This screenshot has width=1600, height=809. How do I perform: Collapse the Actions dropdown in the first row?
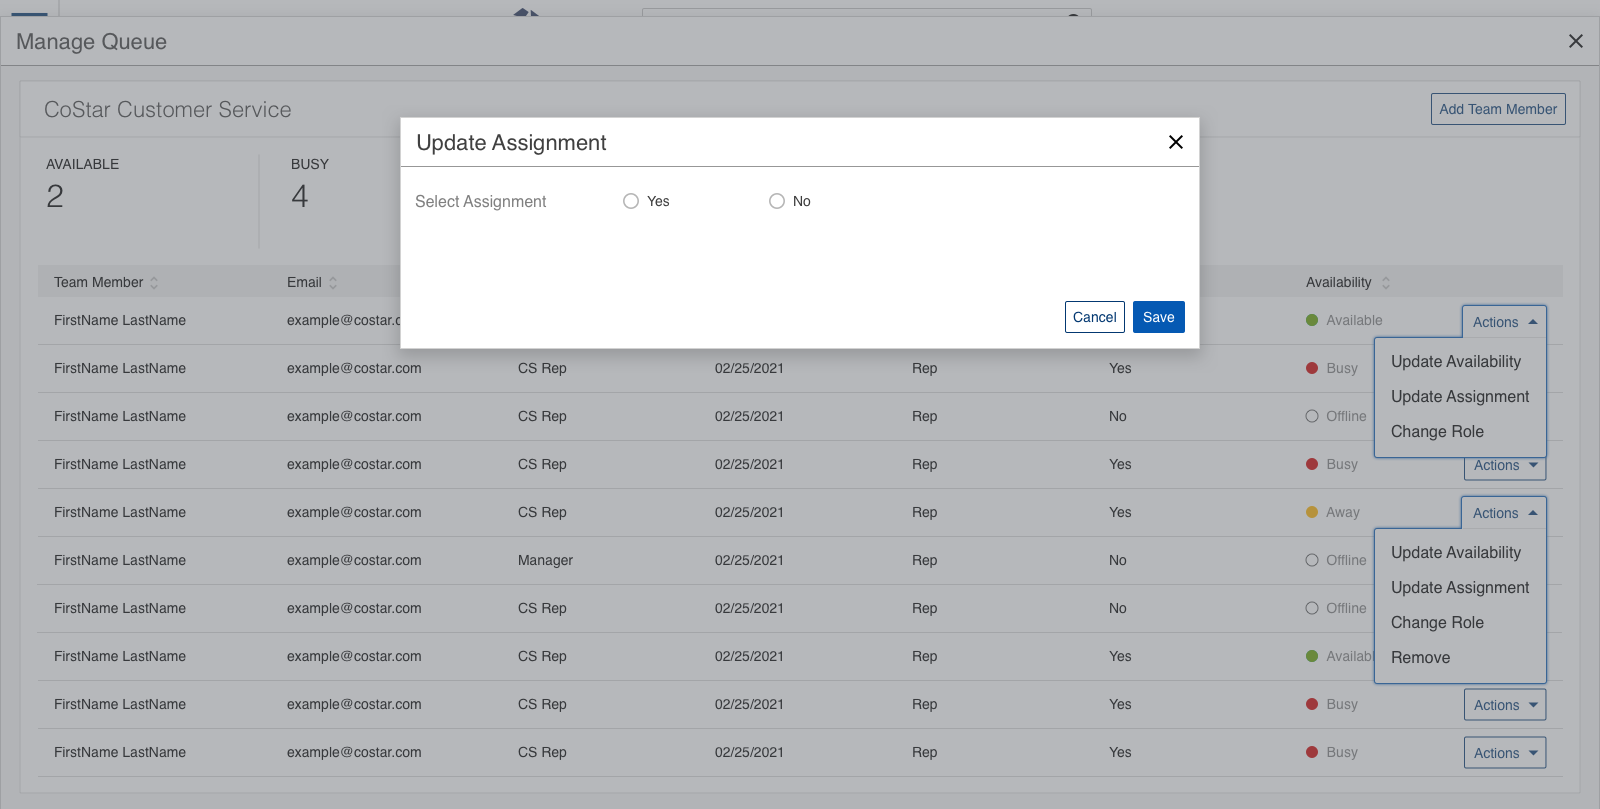tap(1504, 322)
